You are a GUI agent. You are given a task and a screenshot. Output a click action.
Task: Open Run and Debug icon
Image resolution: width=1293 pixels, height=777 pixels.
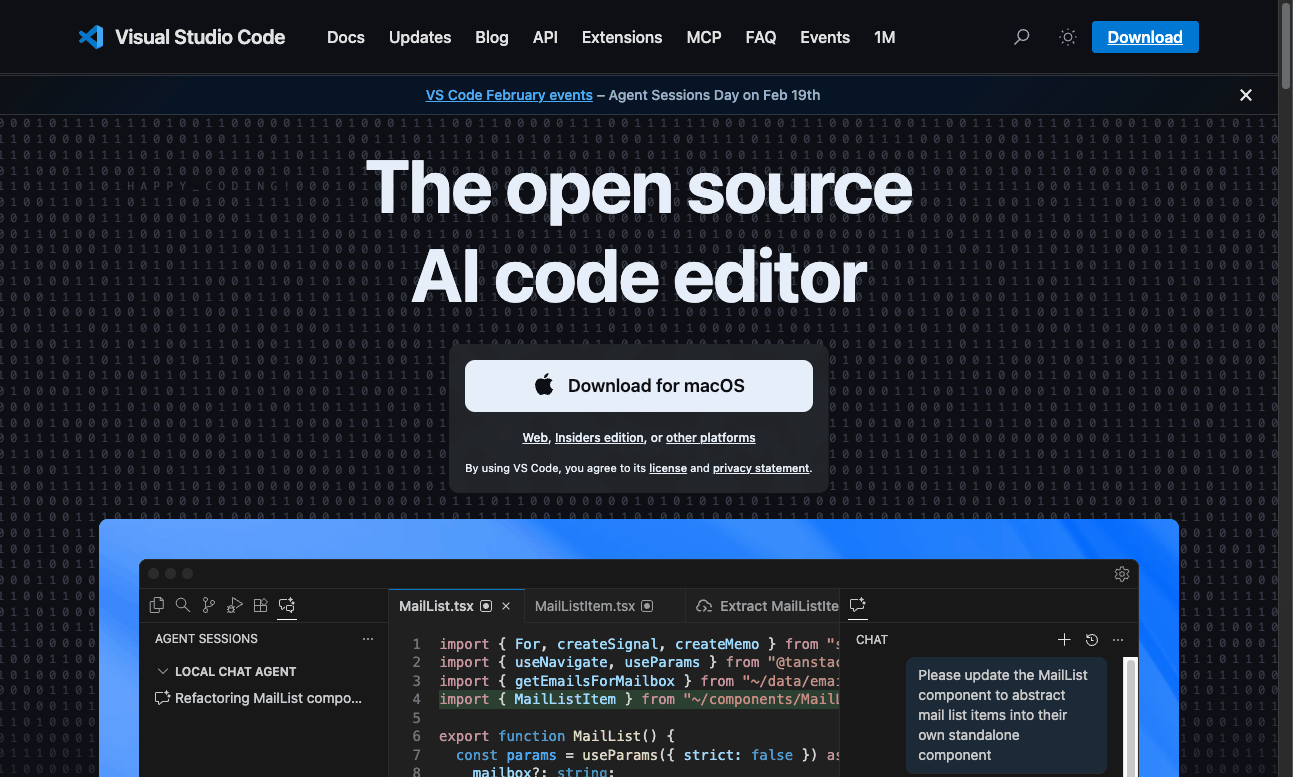(x=235, y=605)
